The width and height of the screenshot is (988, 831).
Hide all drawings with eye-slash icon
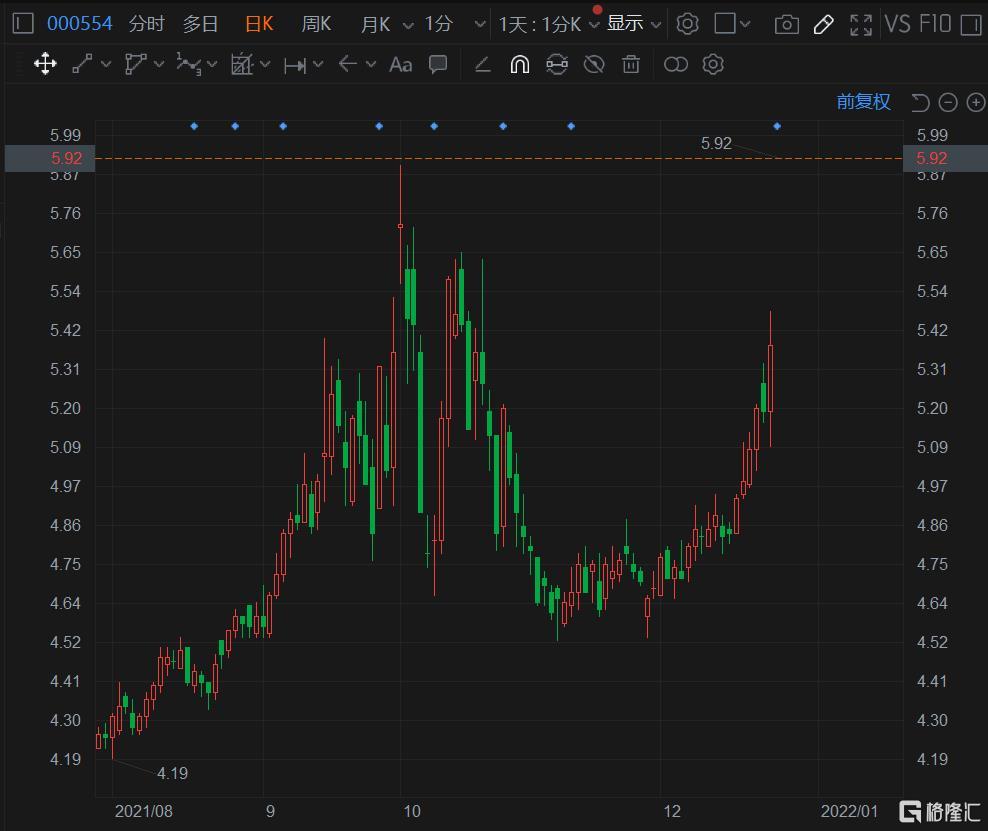[x=594, y=64]
